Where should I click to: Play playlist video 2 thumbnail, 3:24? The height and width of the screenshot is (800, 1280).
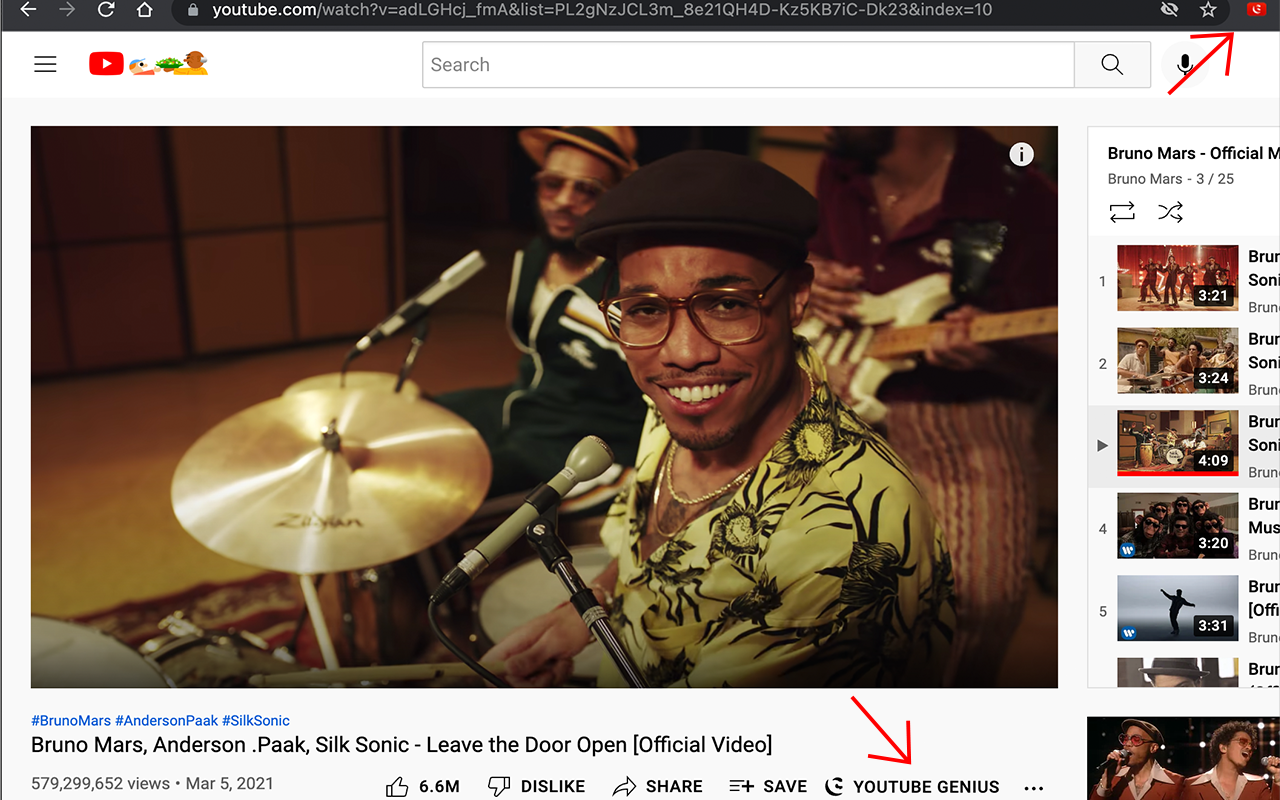[1177, 361]
